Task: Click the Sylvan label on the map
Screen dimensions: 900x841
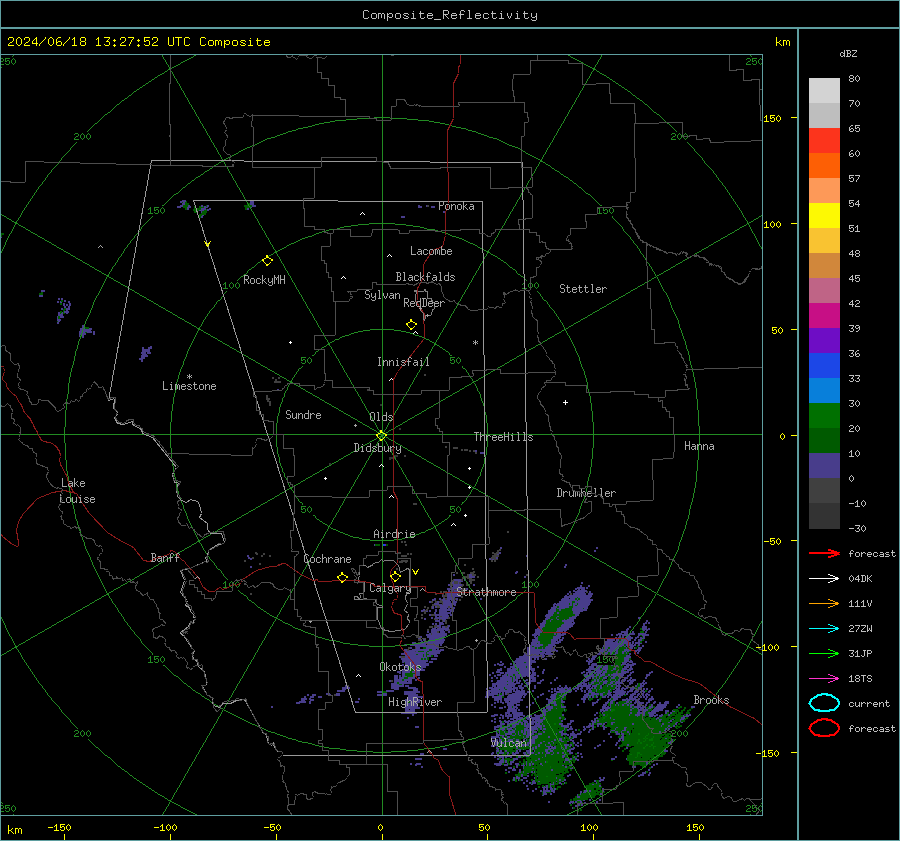Action: pyautogui.click(x=382, y=295)
